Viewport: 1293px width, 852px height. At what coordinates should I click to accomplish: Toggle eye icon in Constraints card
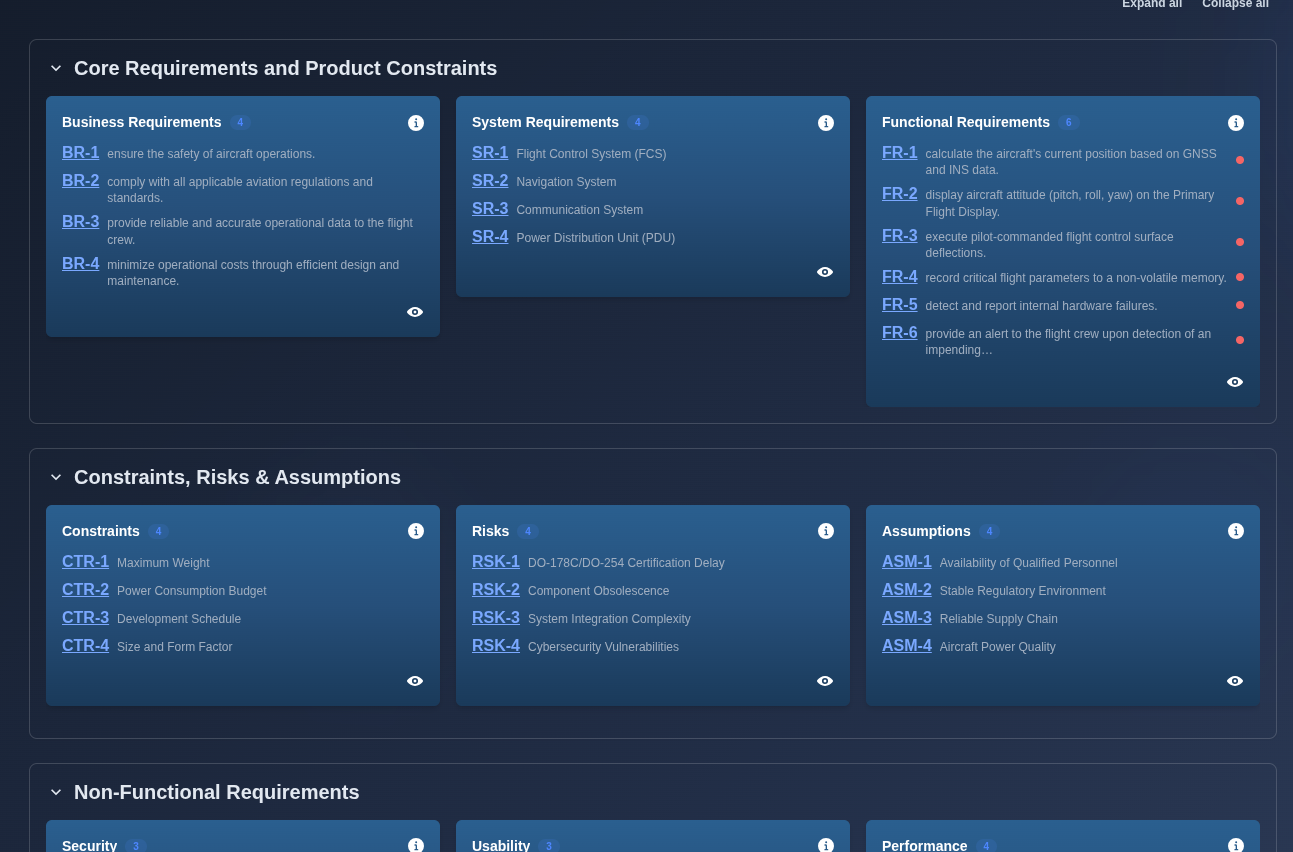click(415, 681)
